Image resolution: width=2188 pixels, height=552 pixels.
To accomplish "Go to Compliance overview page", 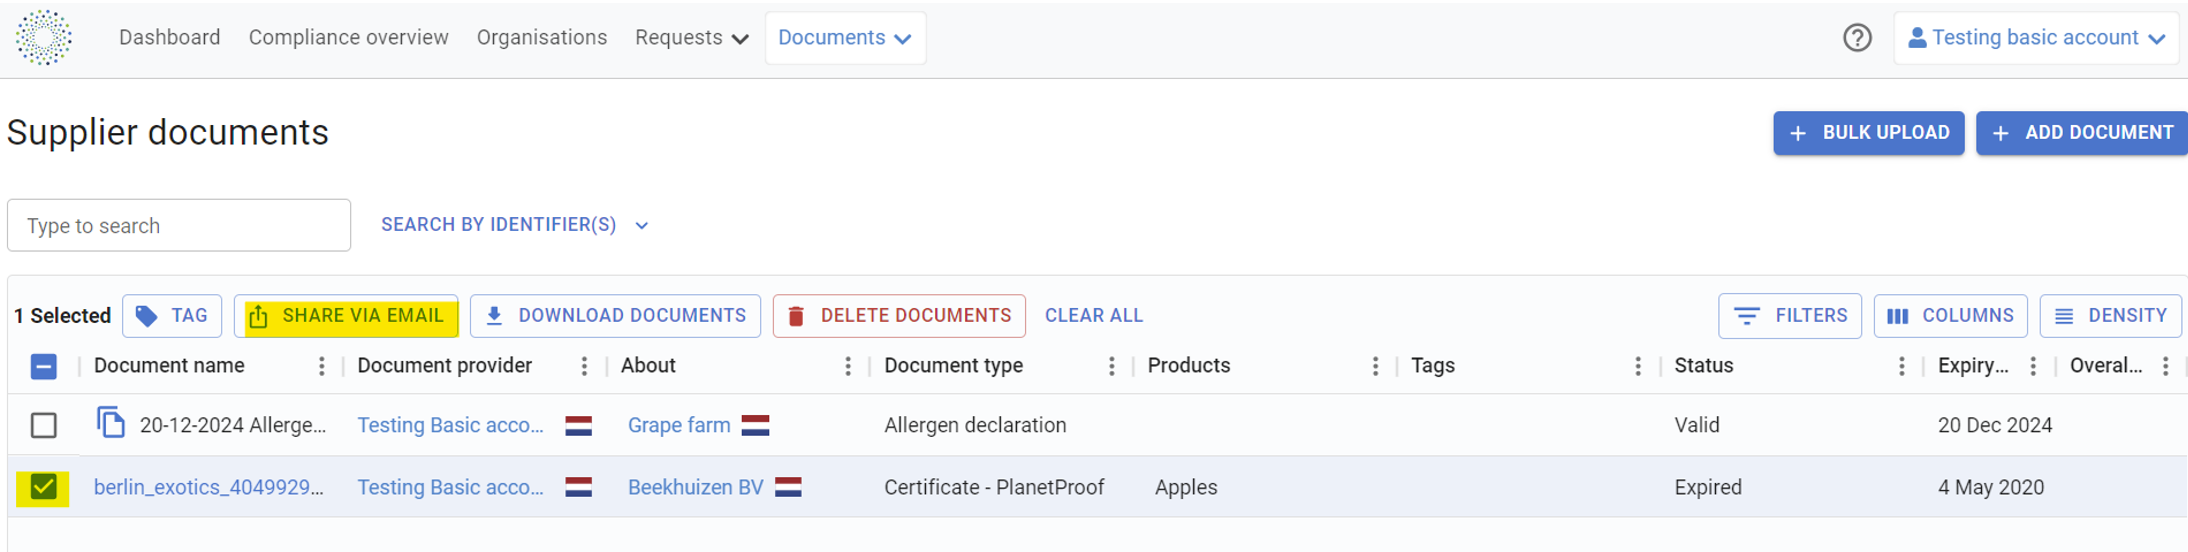I will point(348,38).
